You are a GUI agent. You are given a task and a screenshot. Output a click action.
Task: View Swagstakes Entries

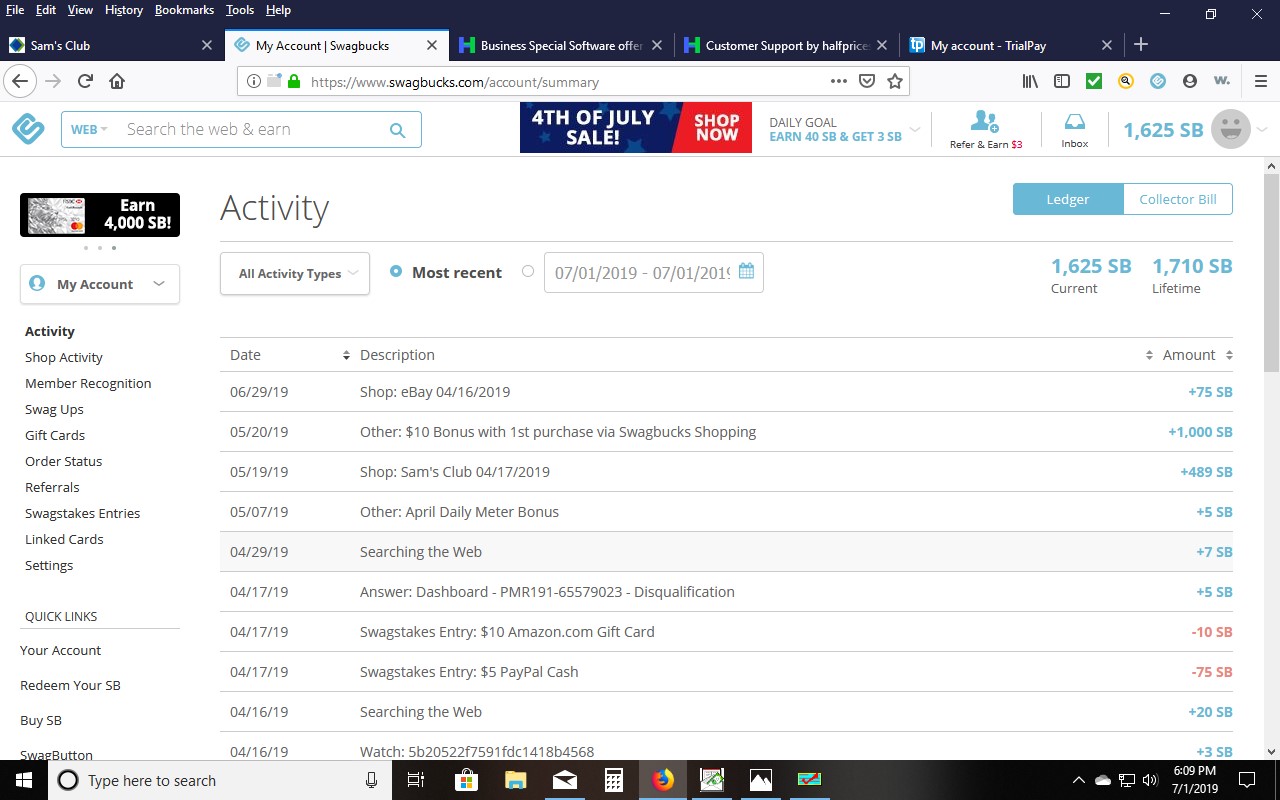[x=82, y=513]
